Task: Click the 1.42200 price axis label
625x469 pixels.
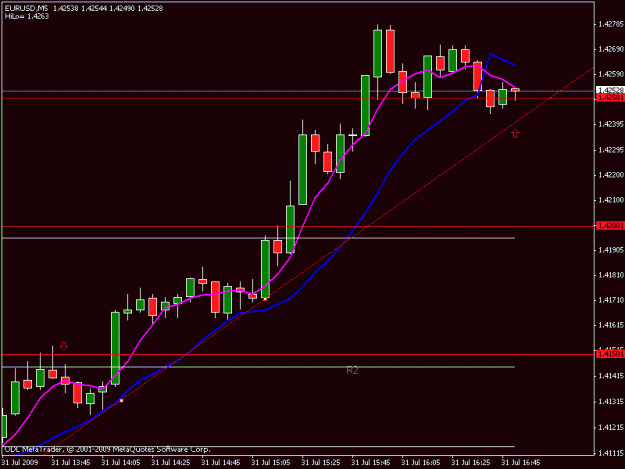Action: tap(611, 175)
